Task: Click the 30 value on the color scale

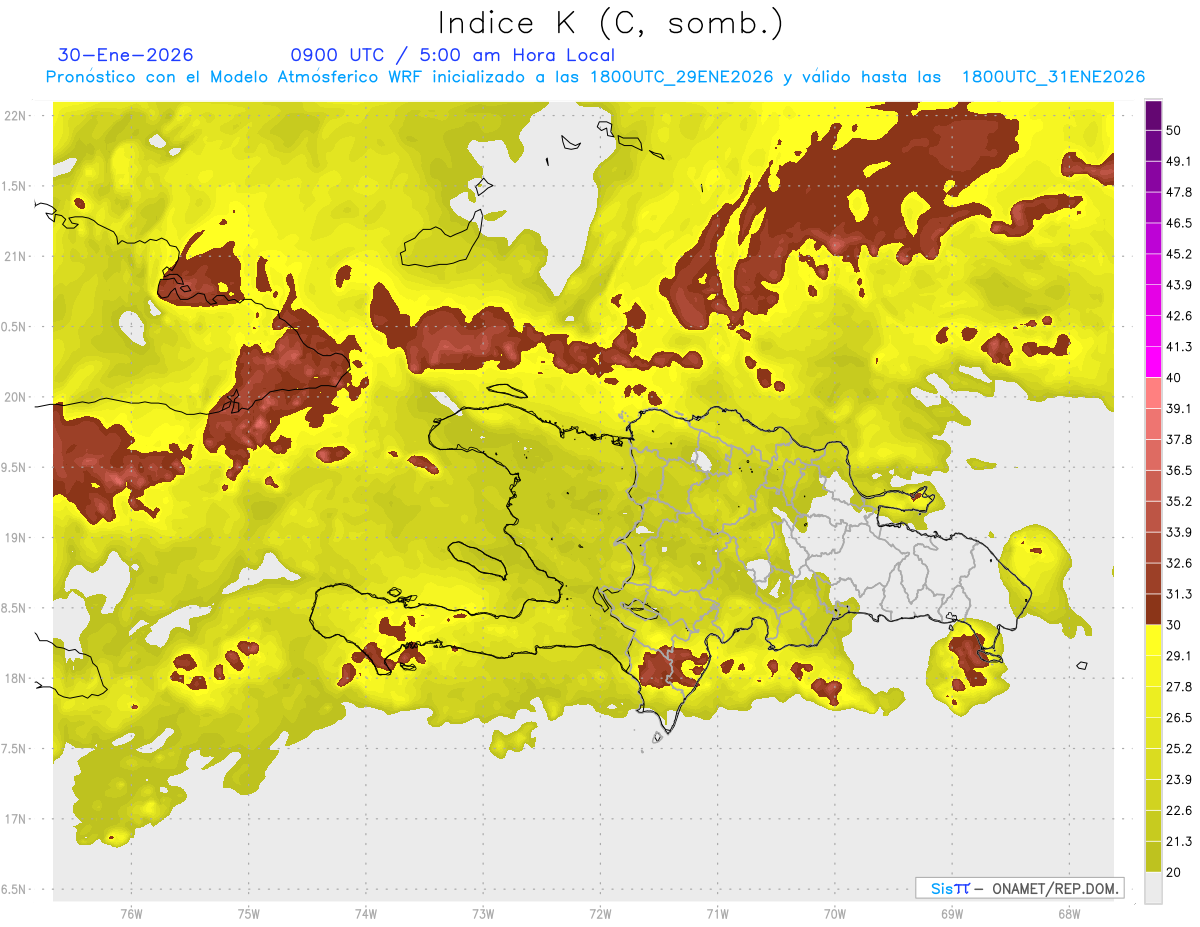Action: point(1173,625)
